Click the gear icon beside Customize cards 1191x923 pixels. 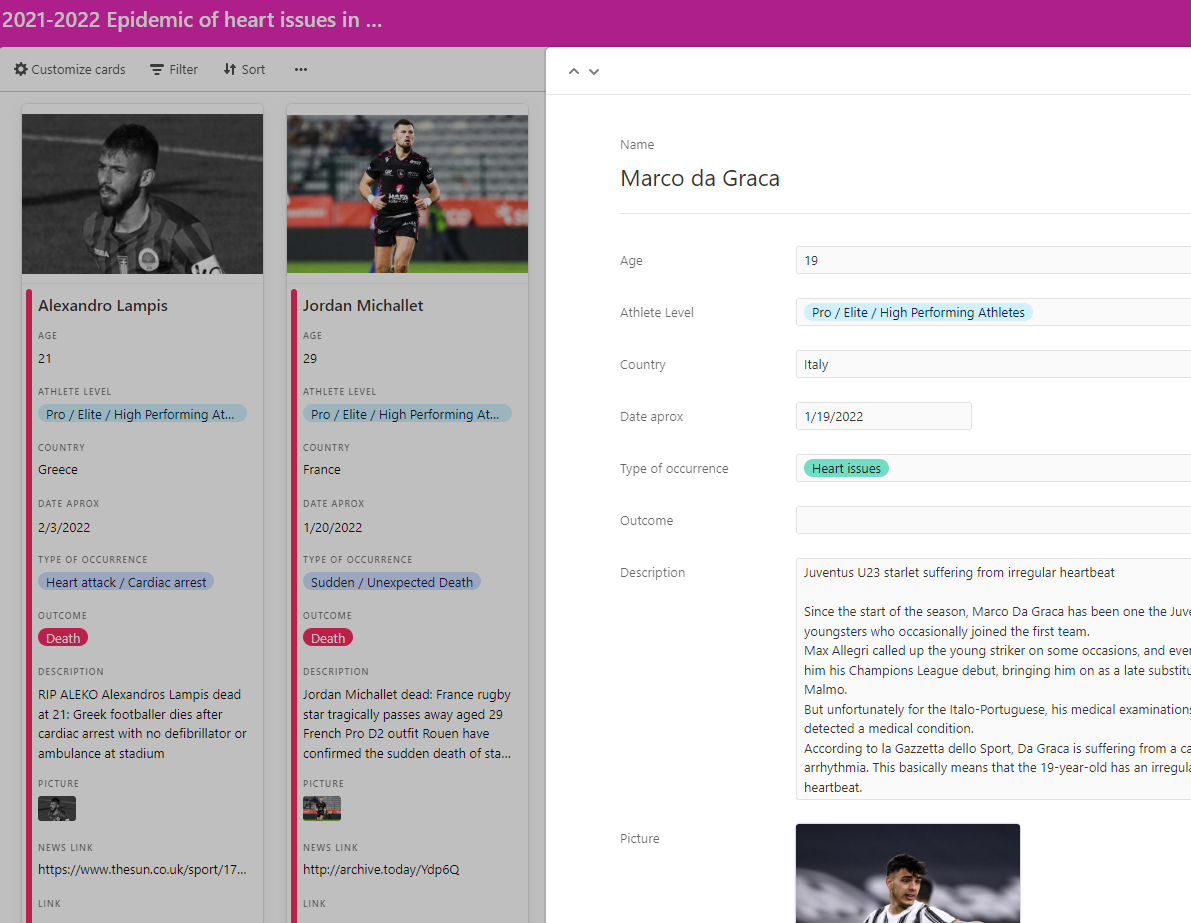[x=21, y=69]
